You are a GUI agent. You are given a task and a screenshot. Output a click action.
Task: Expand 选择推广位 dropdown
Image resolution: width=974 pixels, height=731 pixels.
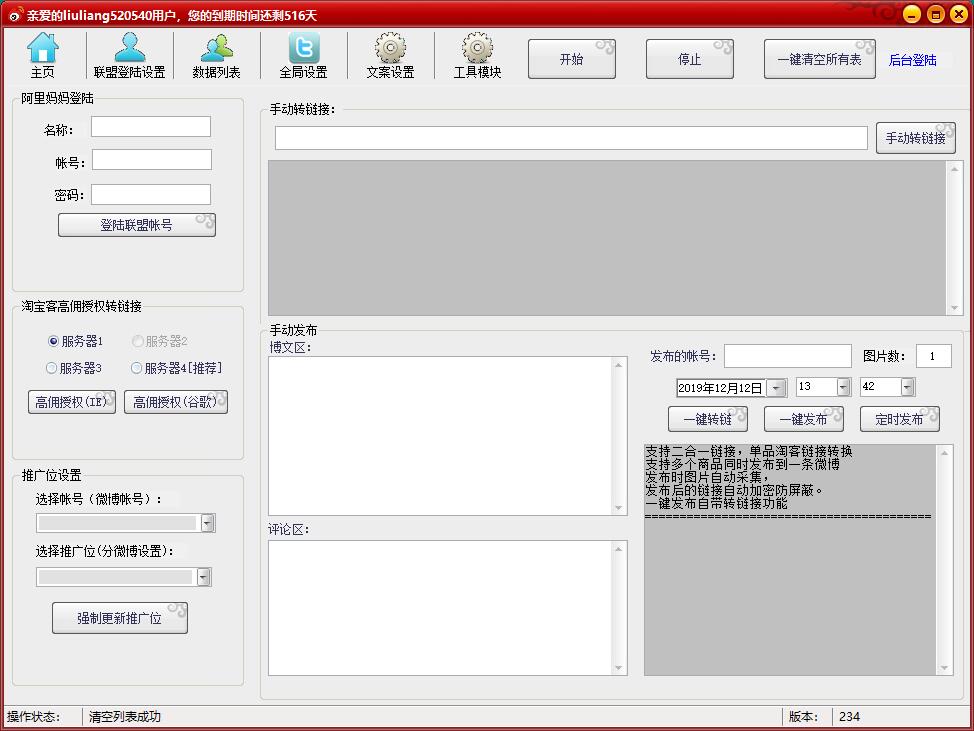click(x=204, y=577)
